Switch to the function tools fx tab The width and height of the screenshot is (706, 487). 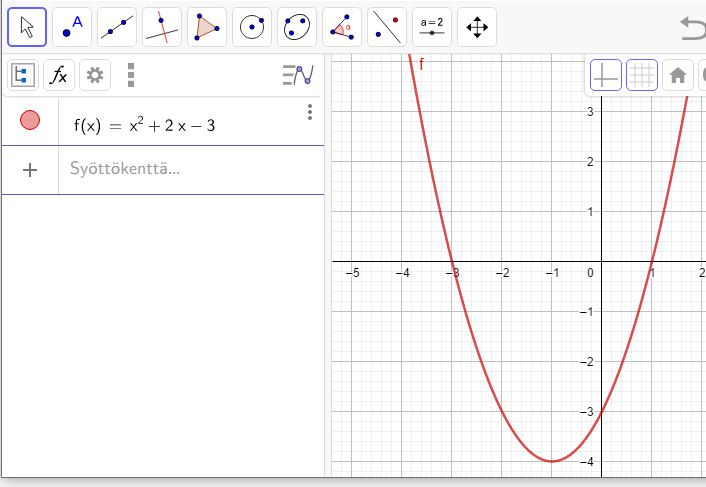(58, 75)
